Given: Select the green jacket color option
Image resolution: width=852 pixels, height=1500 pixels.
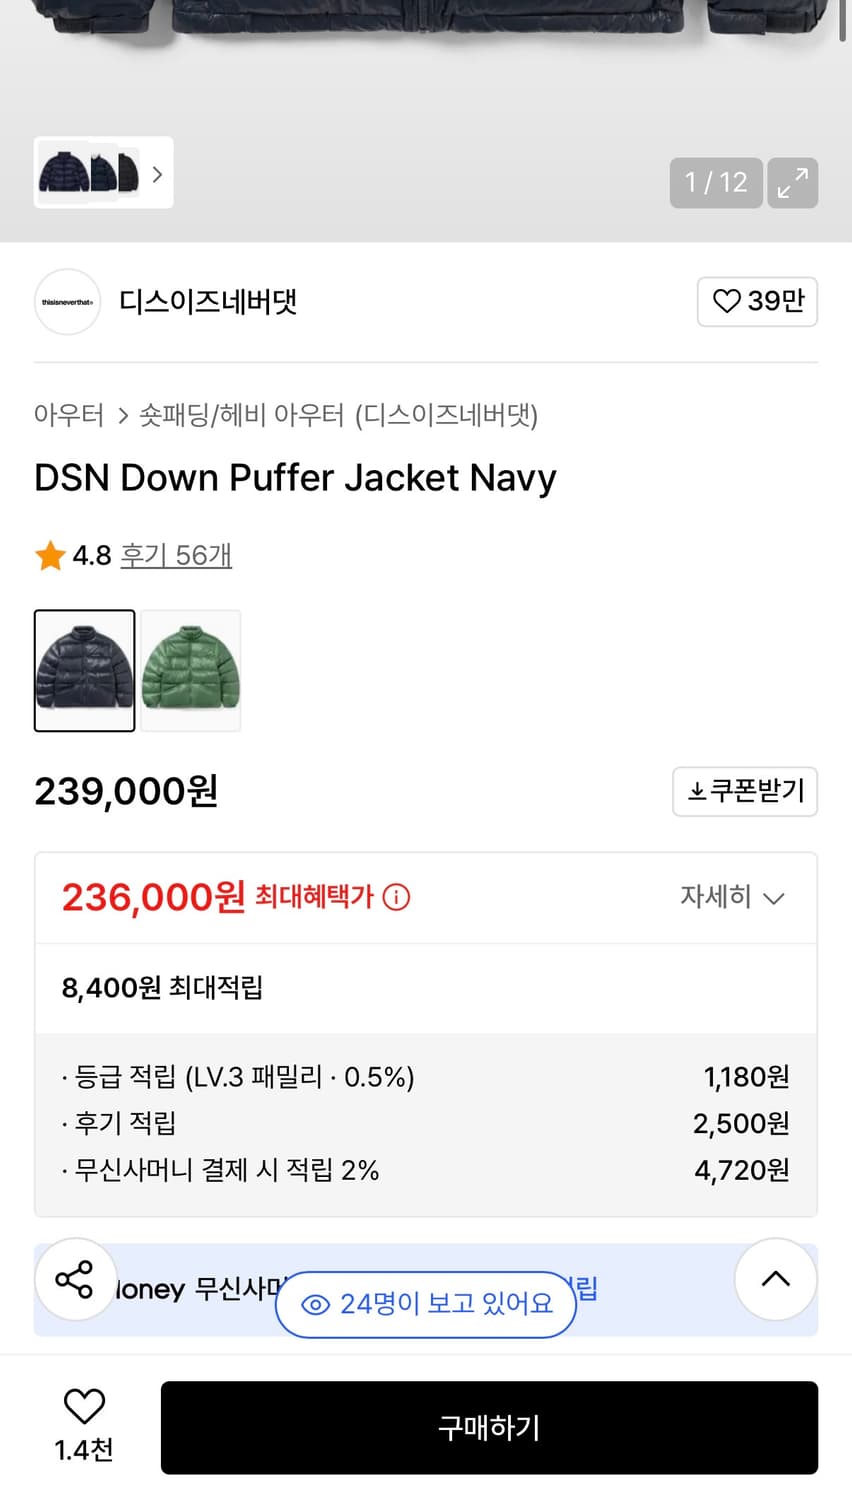Looking at the screenshot, I should [191, 671].
